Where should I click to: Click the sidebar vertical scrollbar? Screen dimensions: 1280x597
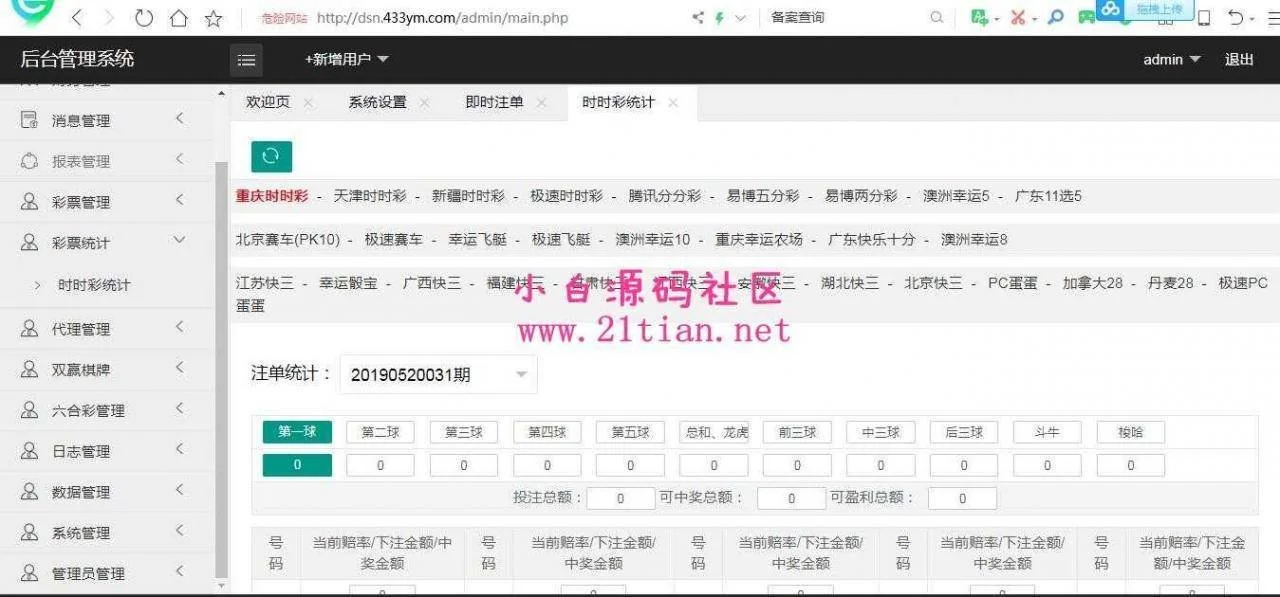tap(222, 370)
